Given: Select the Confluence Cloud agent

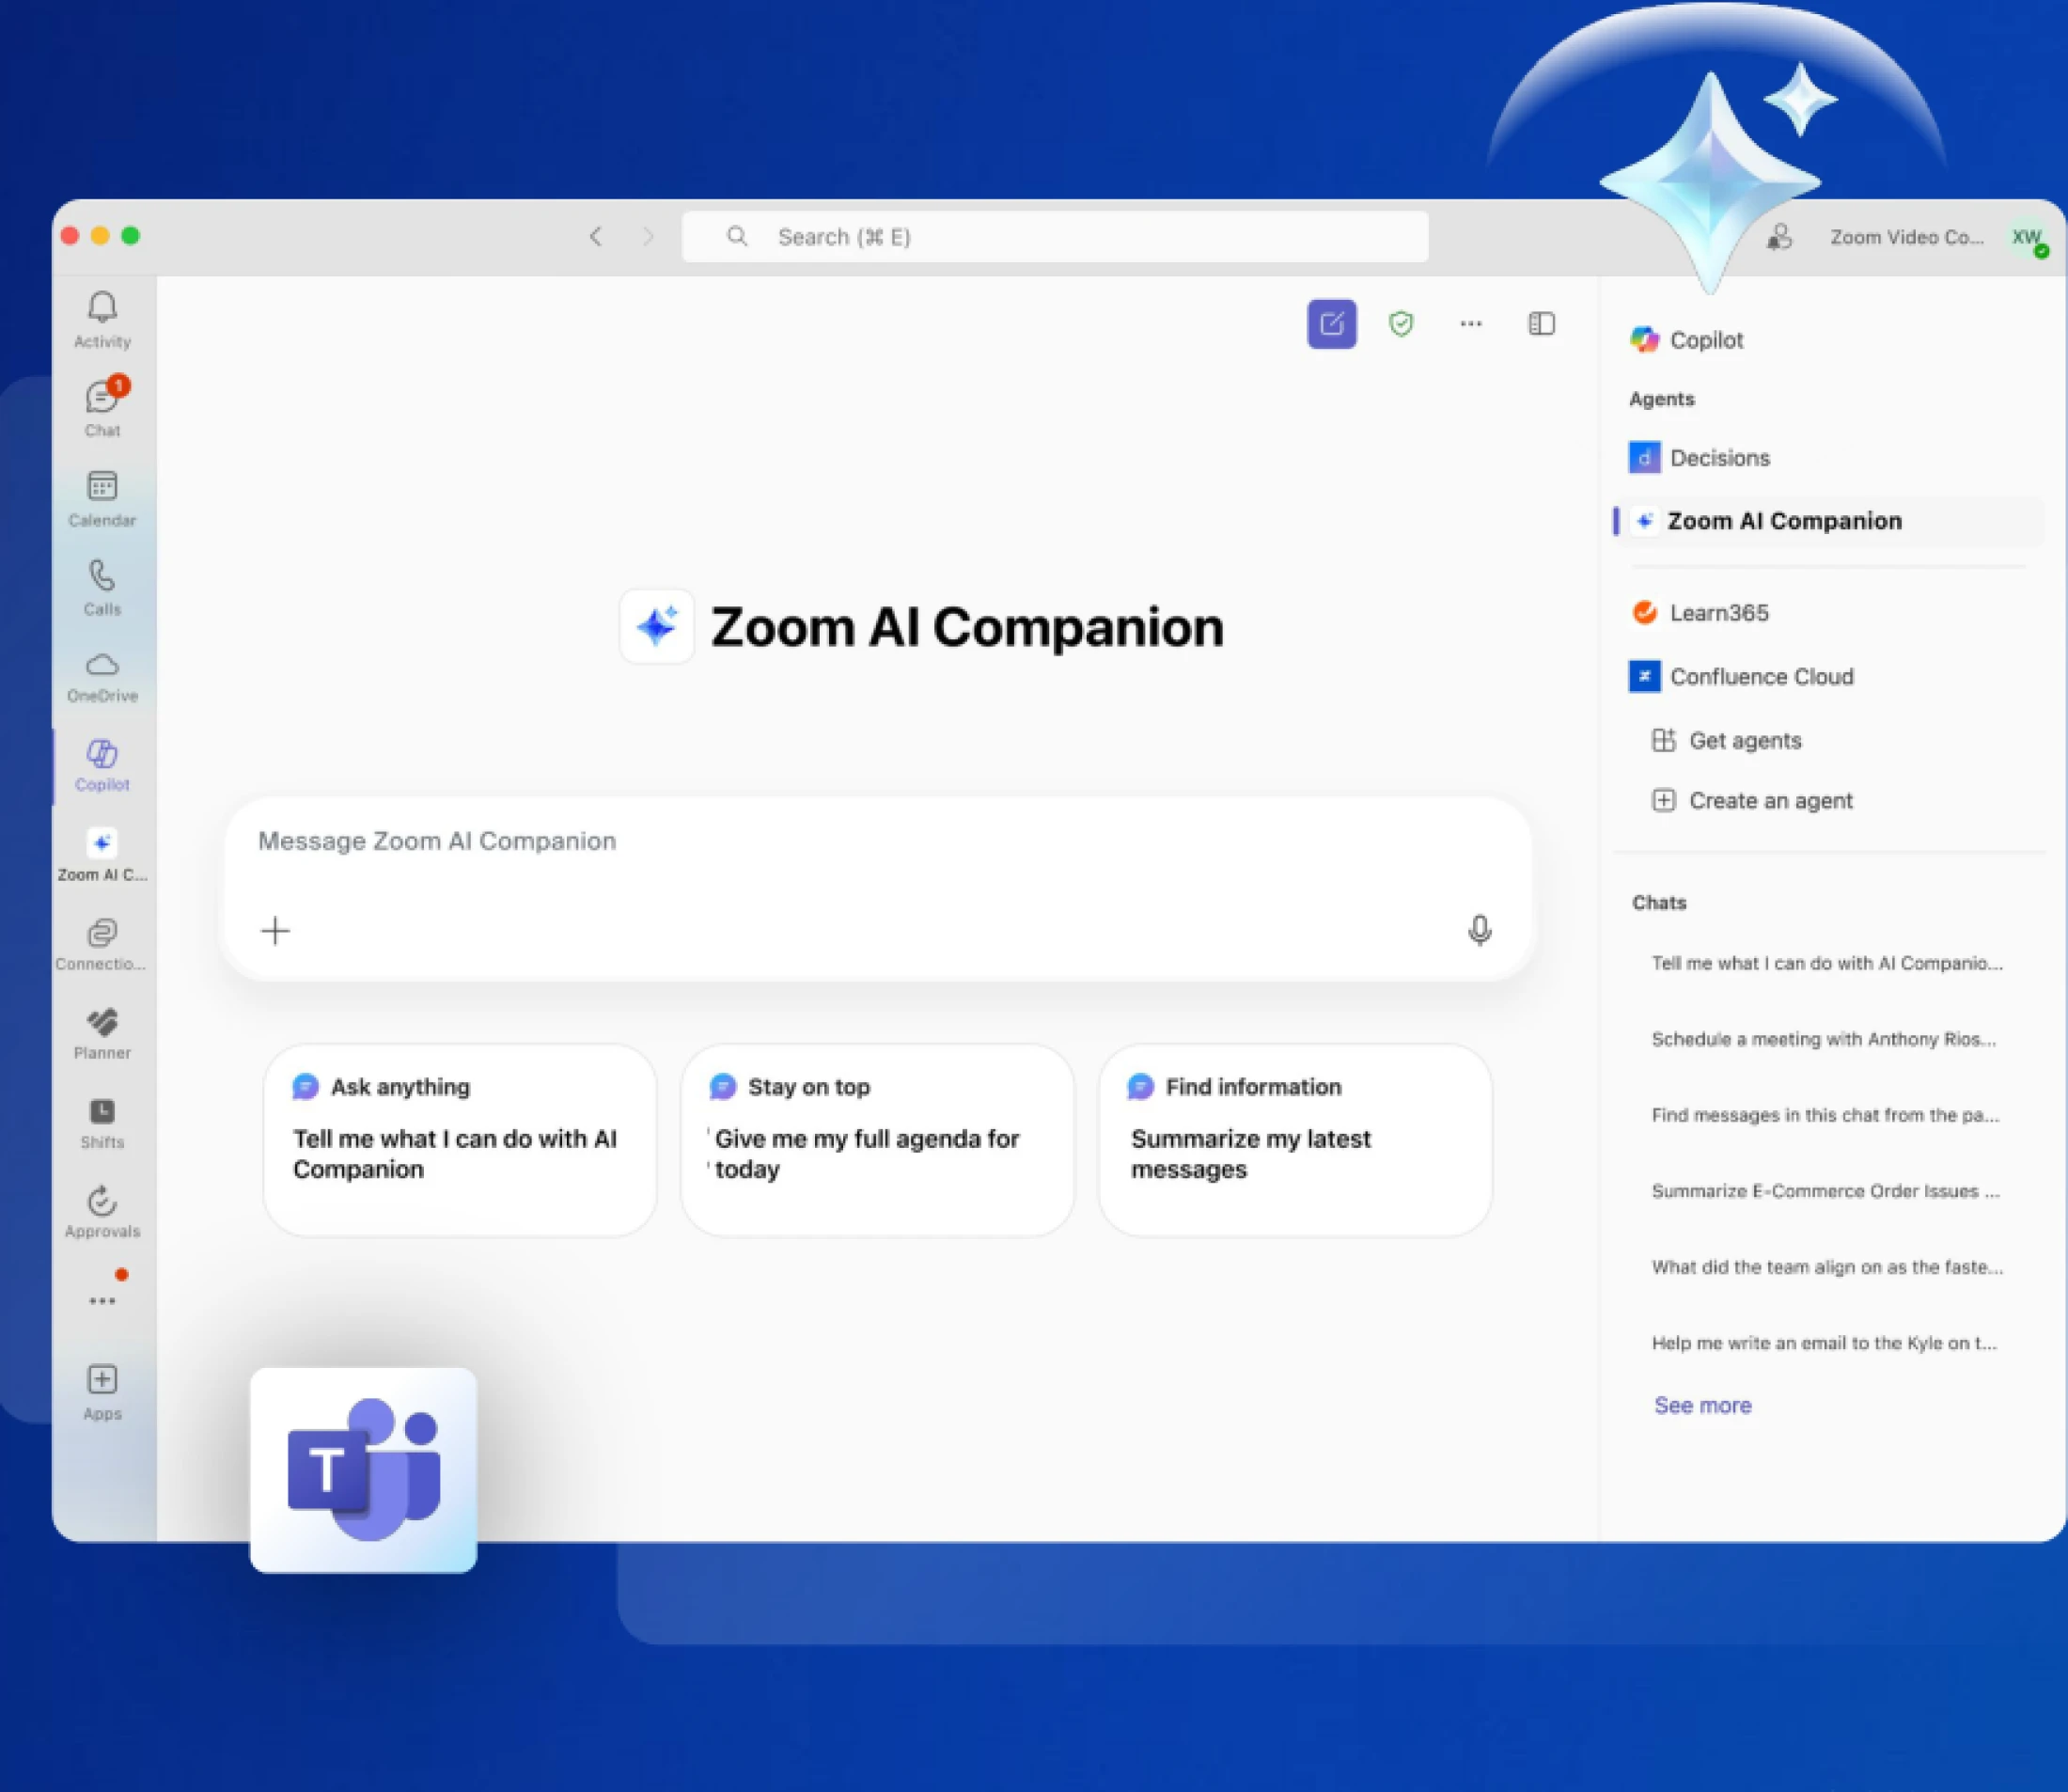Looking at the screenshot, I should coord(1742,677).
